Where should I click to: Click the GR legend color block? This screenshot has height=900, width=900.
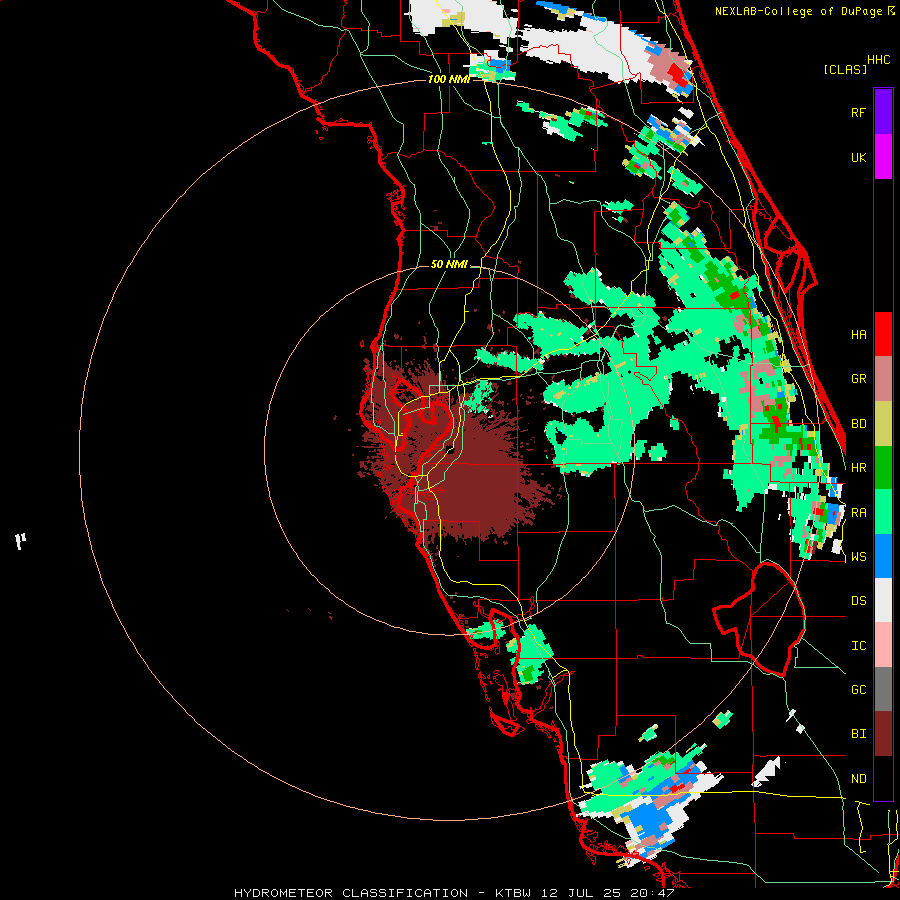point(883,379)
